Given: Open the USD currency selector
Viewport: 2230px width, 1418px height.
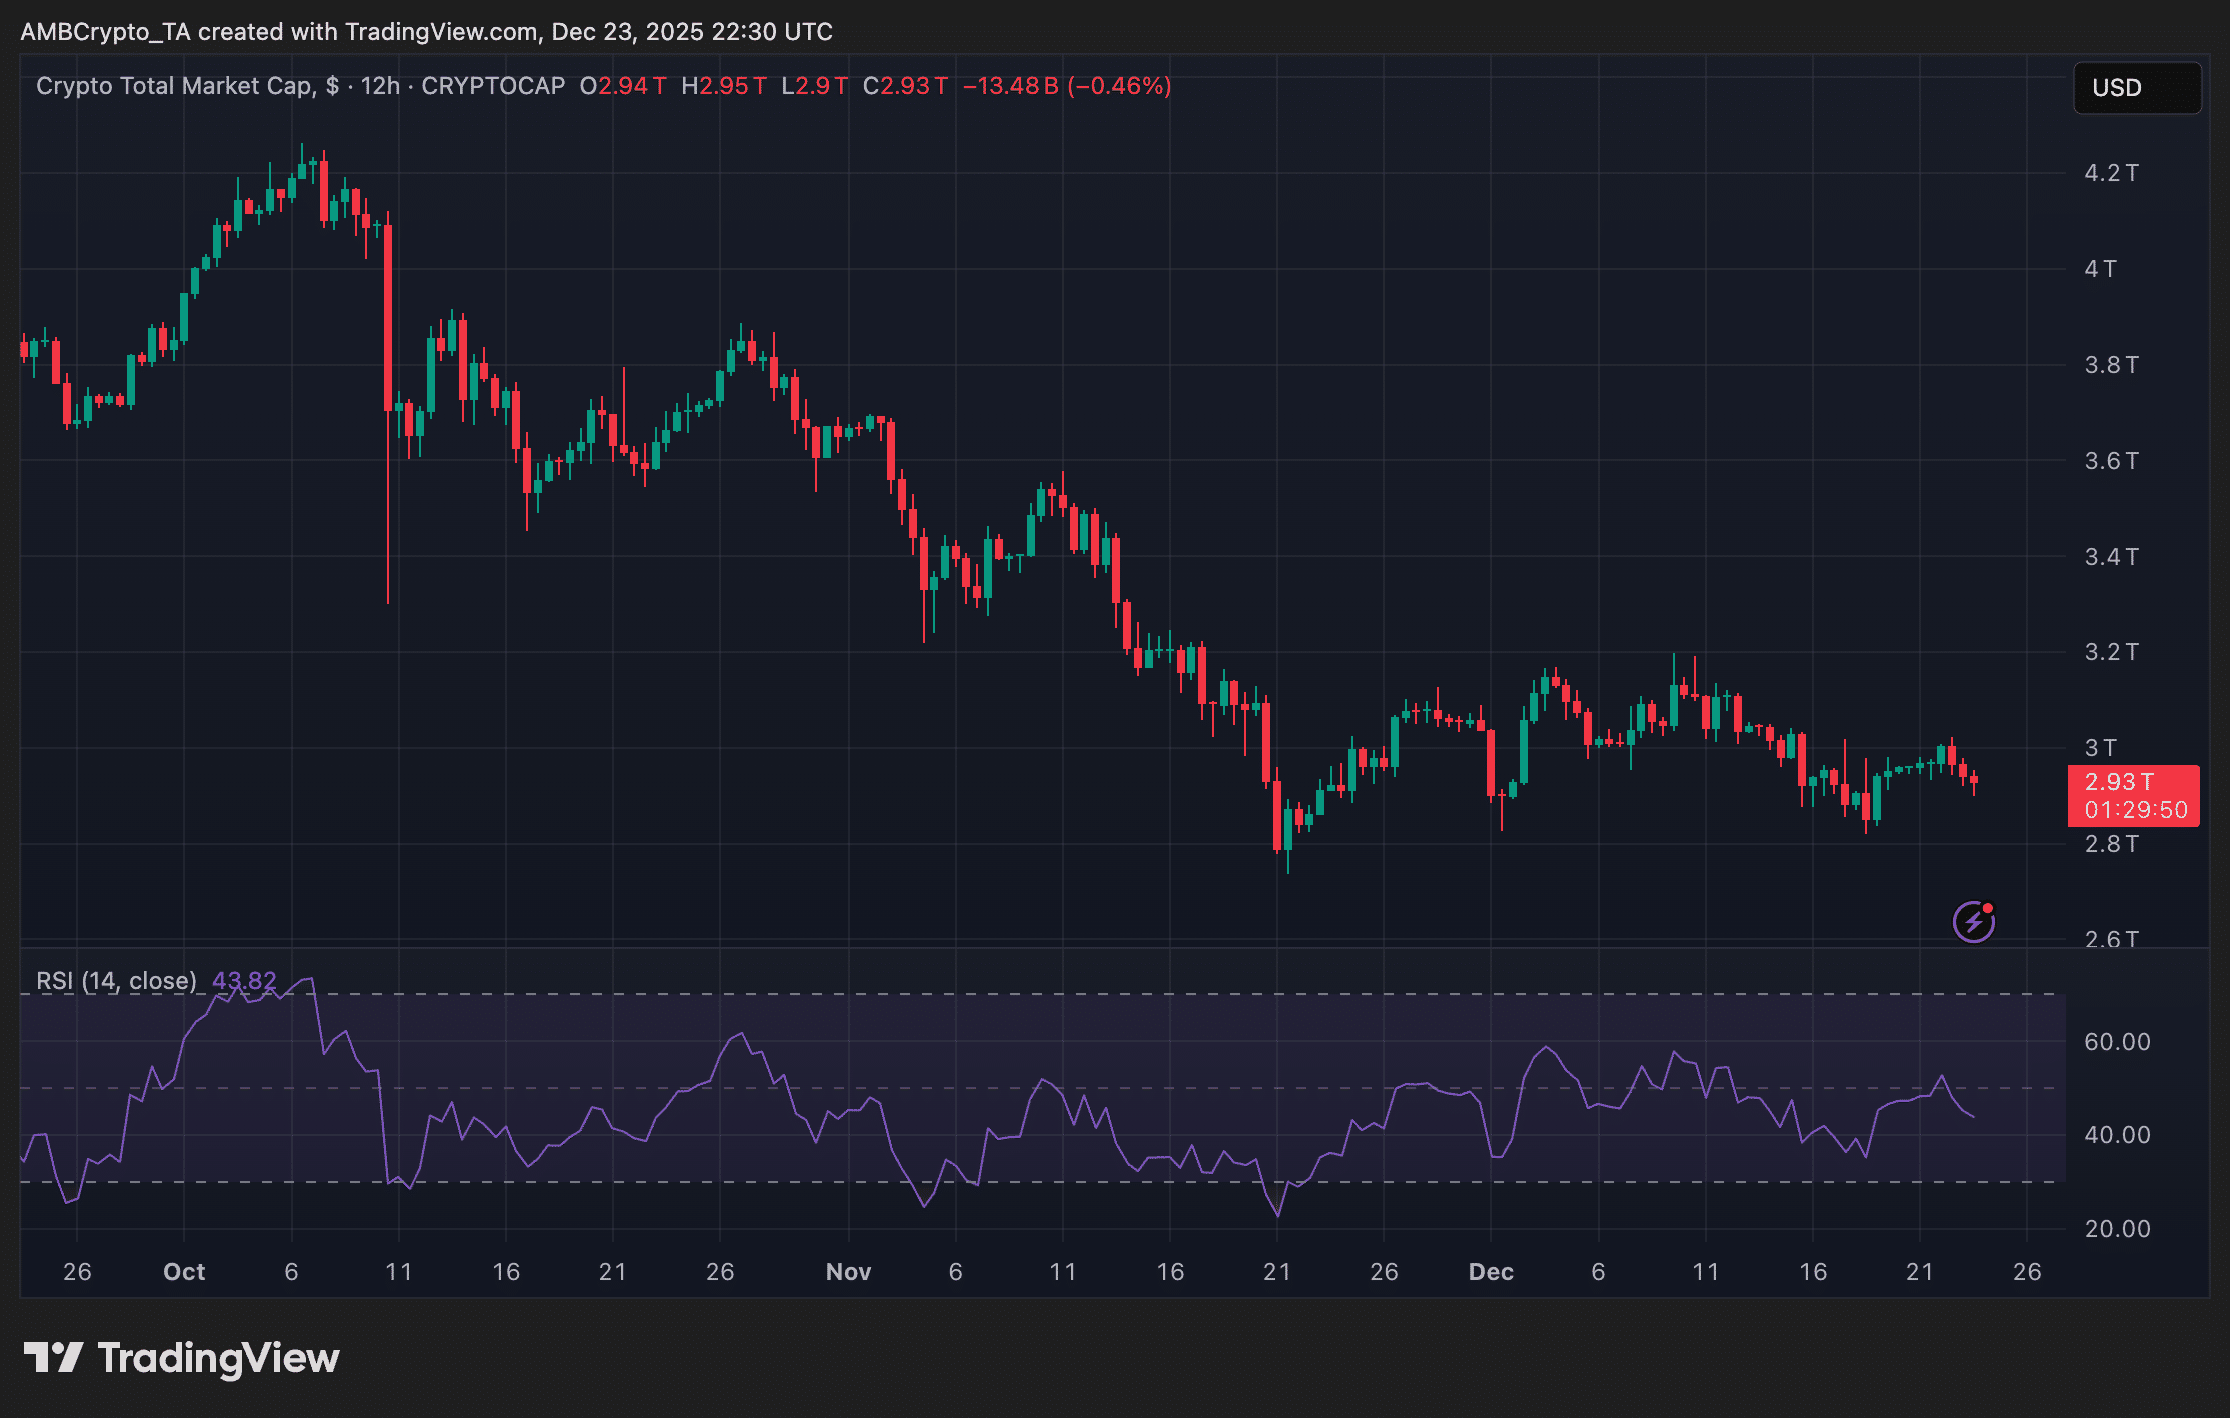Looking at the screenshot, I should [x=2136, y=88].
